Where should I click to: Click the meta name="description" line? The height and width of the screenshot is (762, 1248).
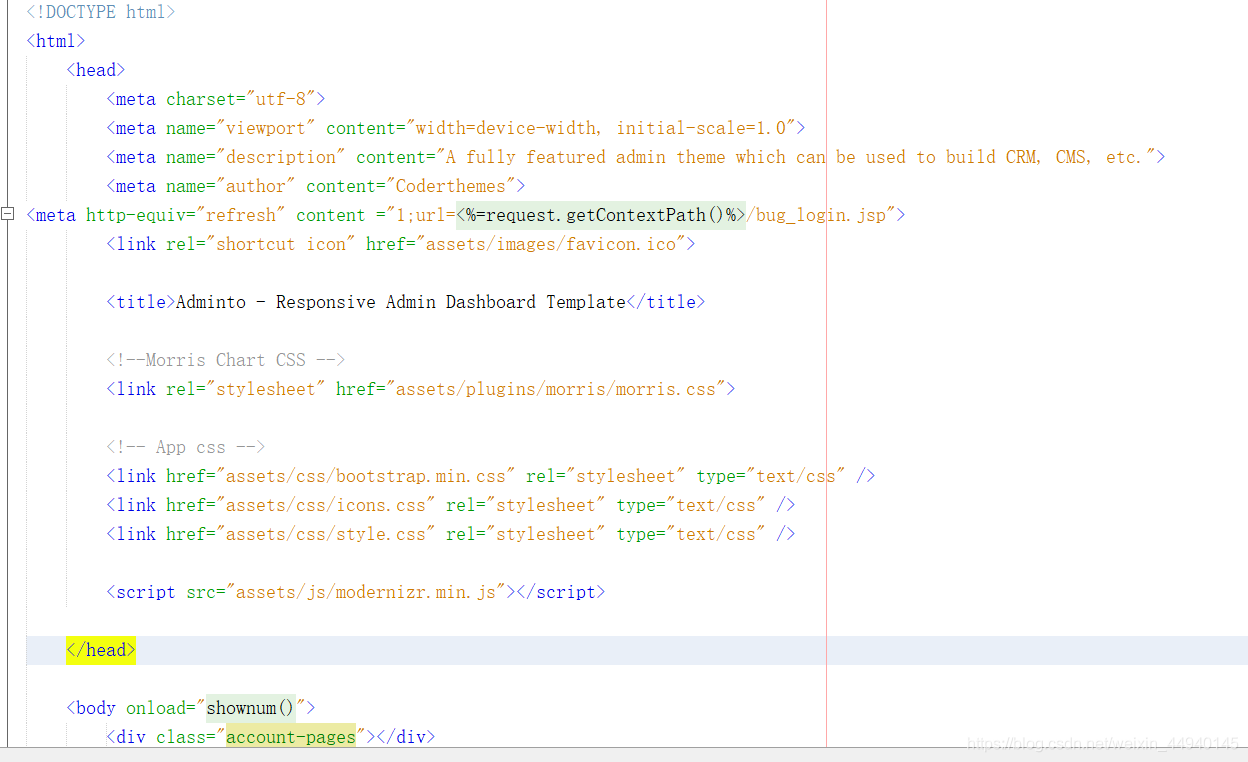[636, 157]
